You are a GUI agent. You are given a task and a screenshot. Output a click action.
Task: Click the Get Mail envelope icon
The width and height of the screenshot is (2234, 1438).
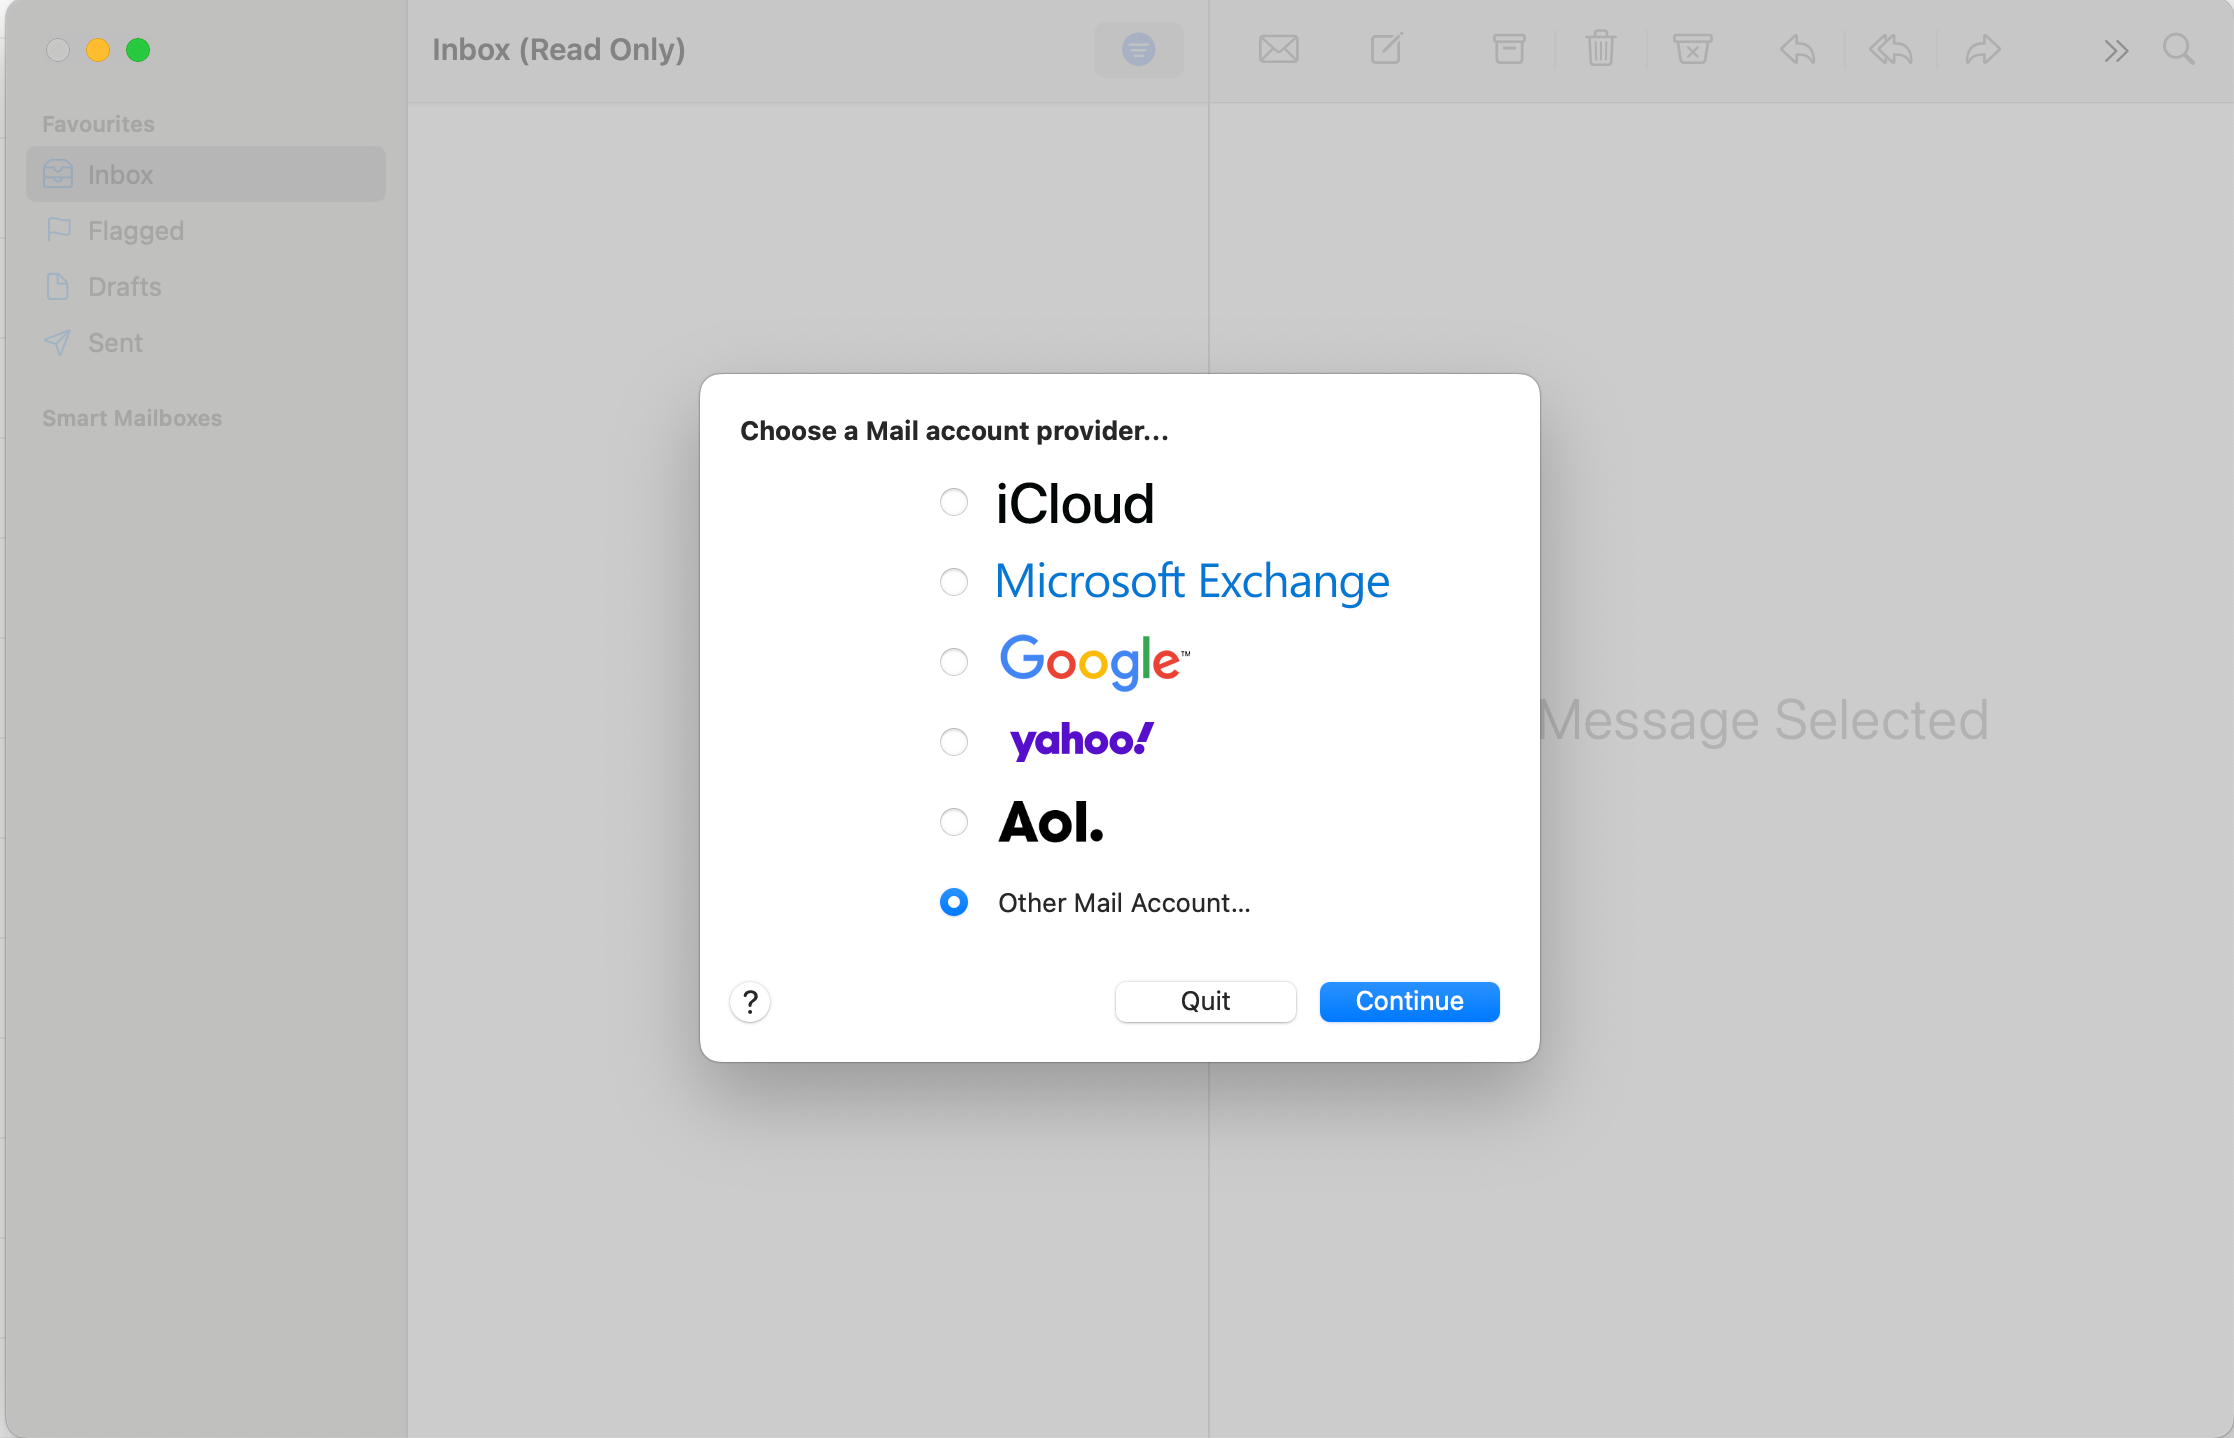1278,49
